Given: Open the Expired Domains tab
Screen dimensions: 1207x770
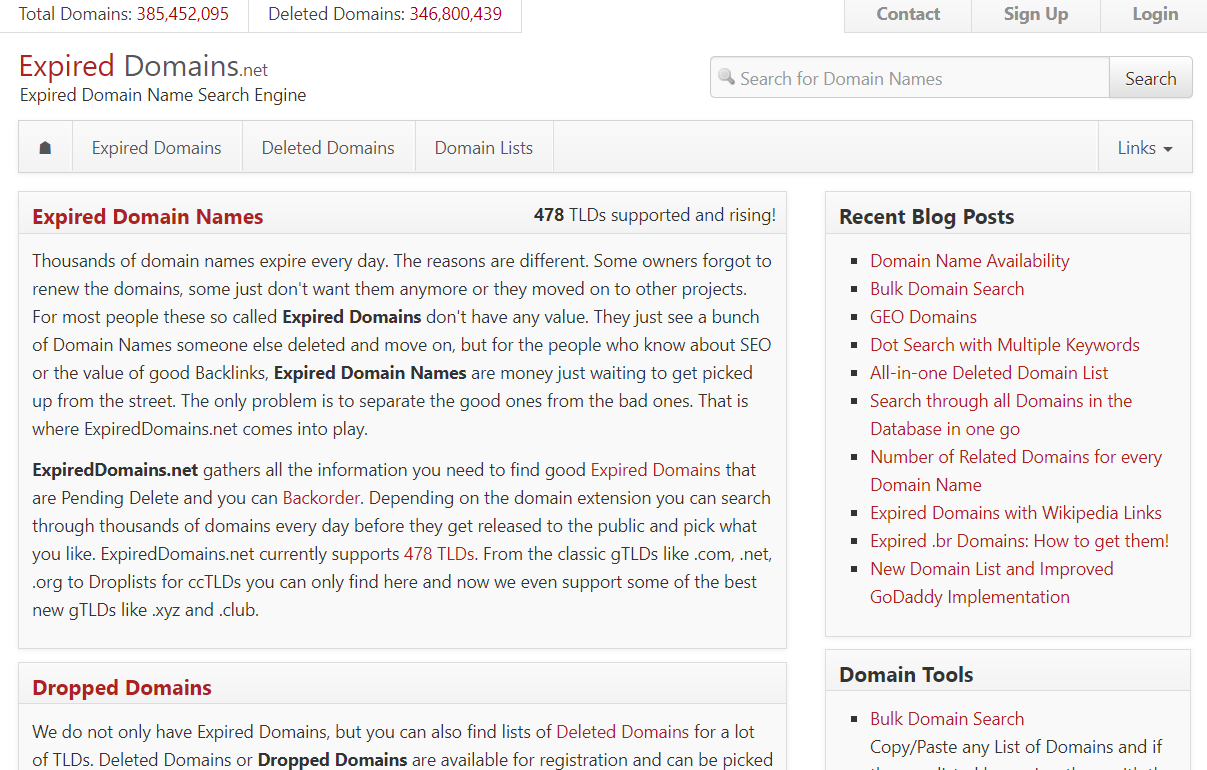Looking at the screenshot, I should click(x=156, y=148).
